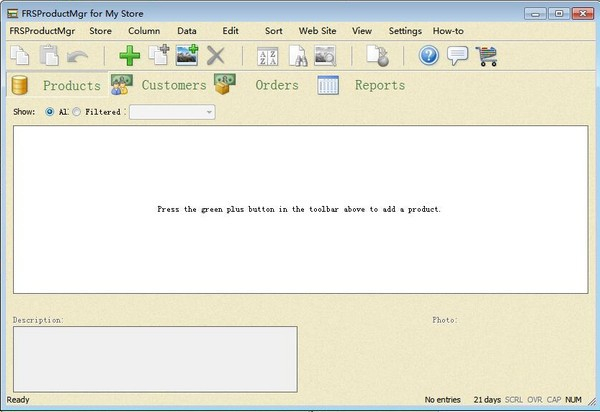
Task: Click the empty product list area
Action: click(x=300, y=250)
